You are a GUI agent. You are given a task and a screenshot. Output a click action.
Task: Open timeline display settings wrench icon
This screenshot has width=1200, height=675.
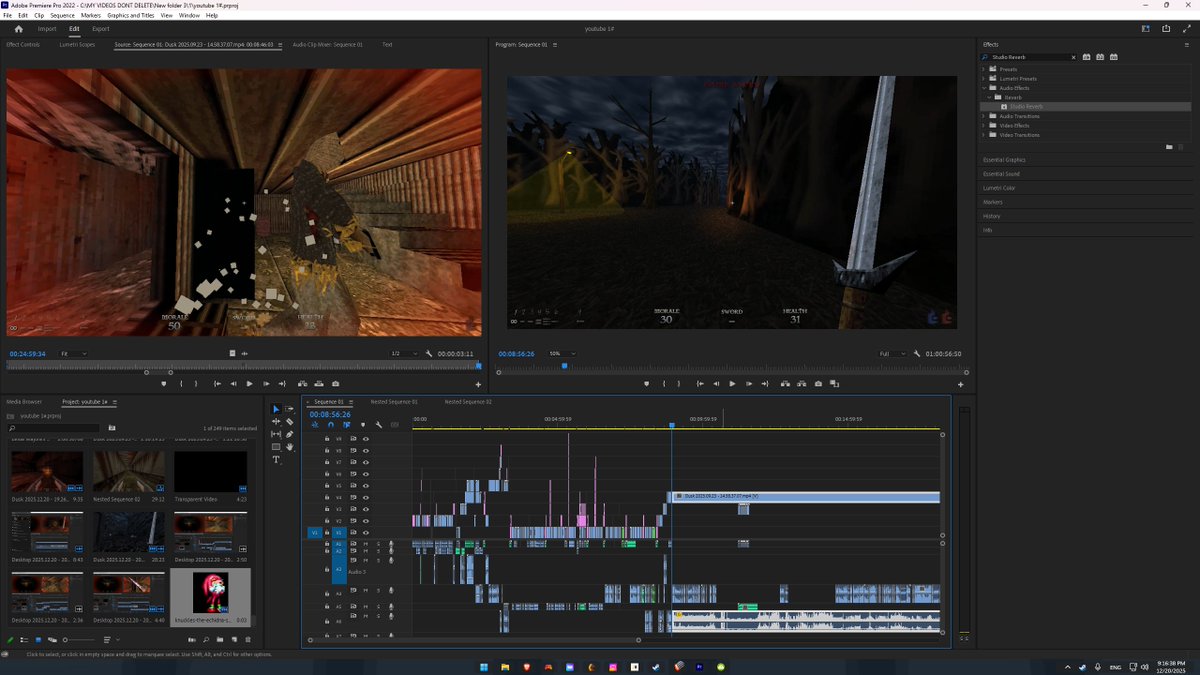point(379,425)
